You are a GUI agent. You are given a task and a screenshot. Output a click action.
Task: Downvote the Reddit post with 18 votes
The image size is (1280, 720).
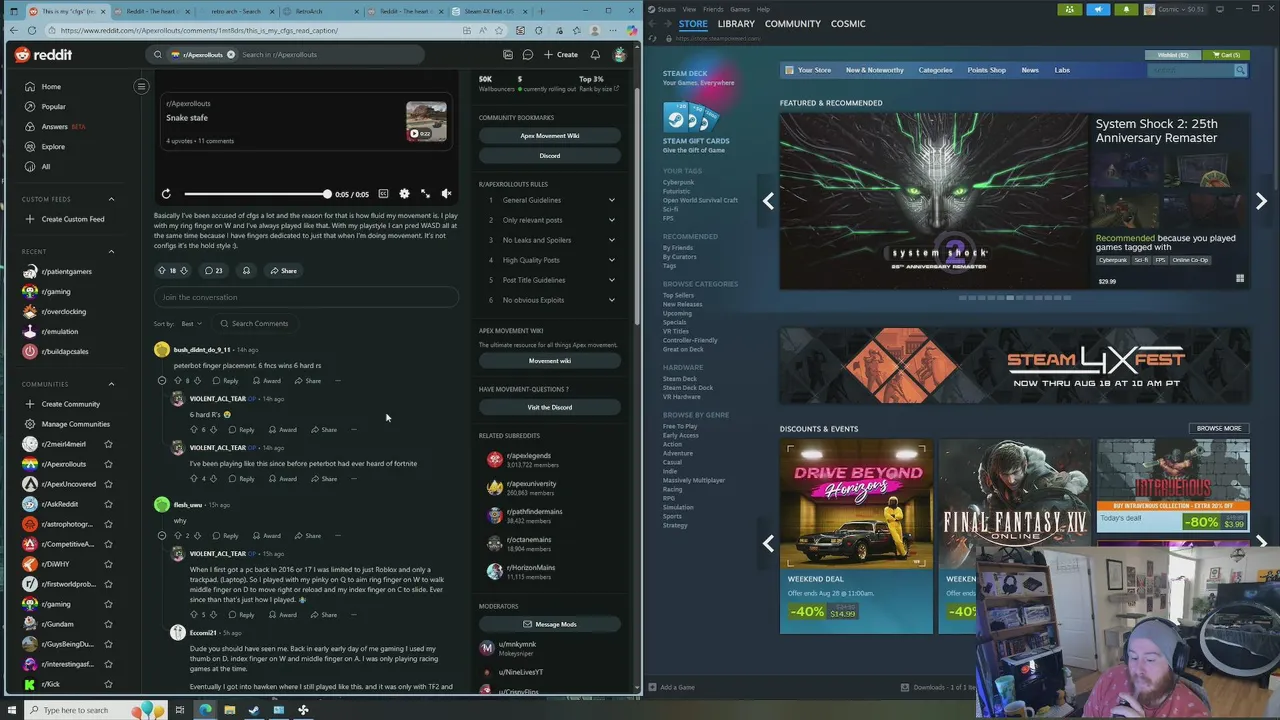point(185,271)
